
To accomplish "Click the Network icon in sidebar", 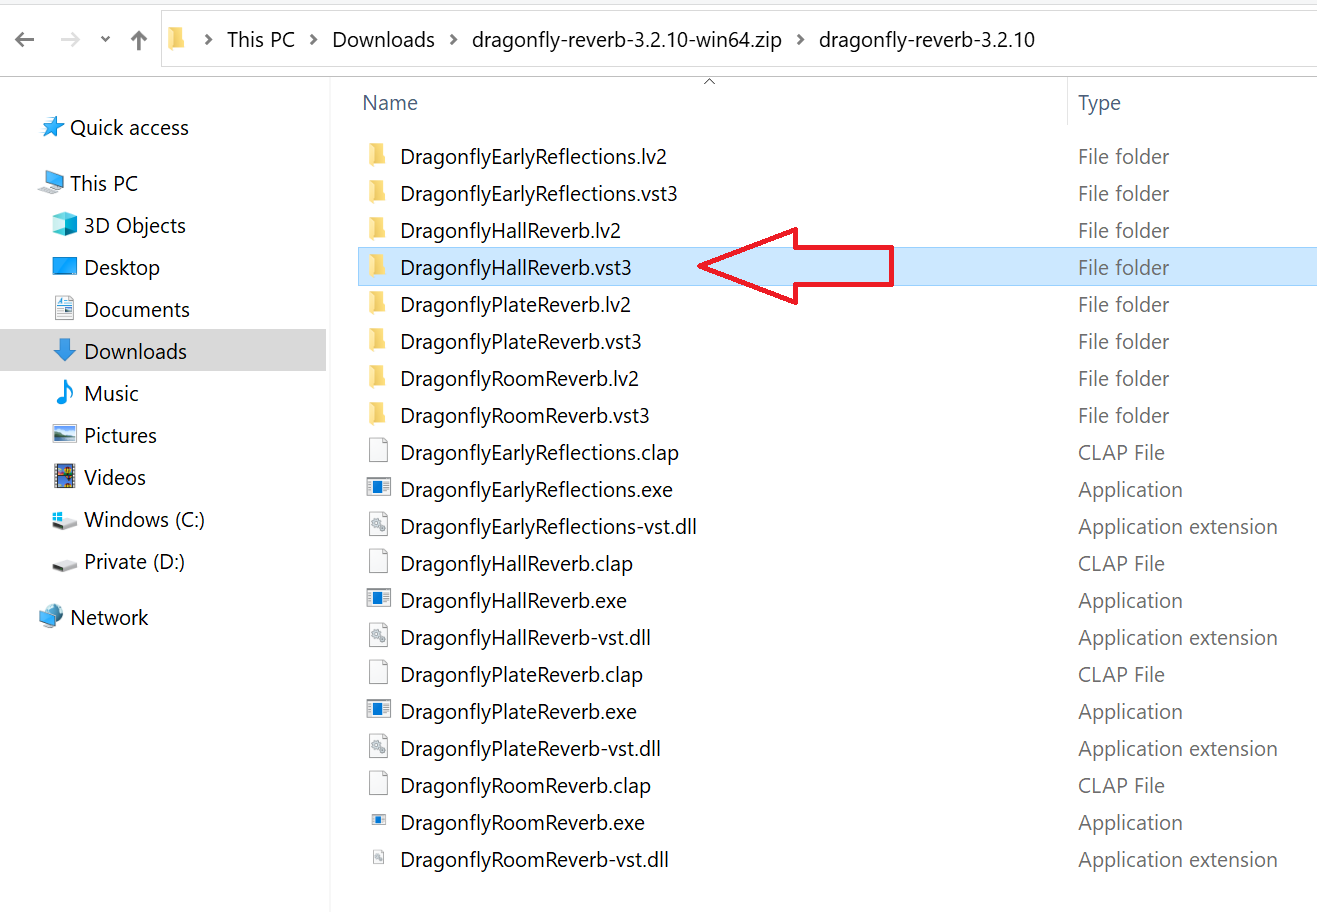I will pyautogui.click(x=51, y=617).
